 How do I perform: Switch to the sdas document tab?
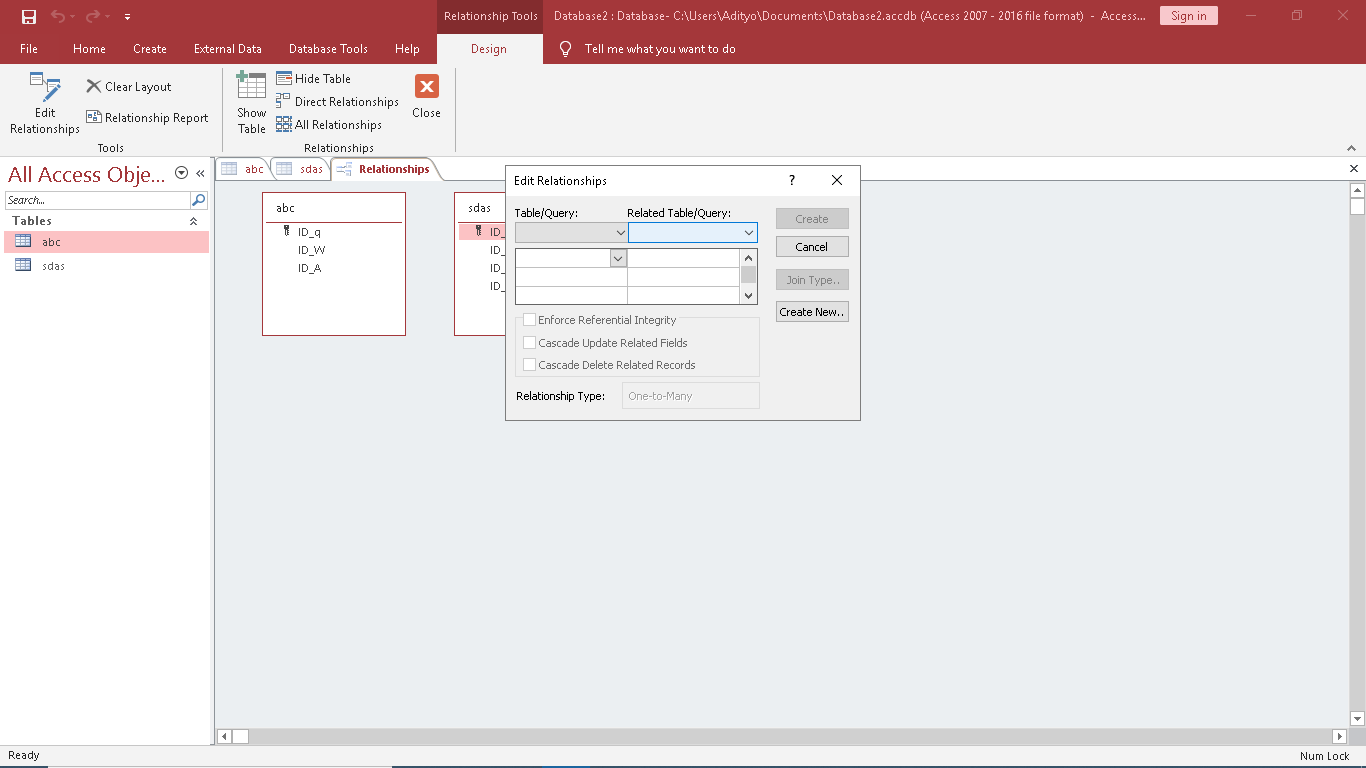click(x=301, y=169)
